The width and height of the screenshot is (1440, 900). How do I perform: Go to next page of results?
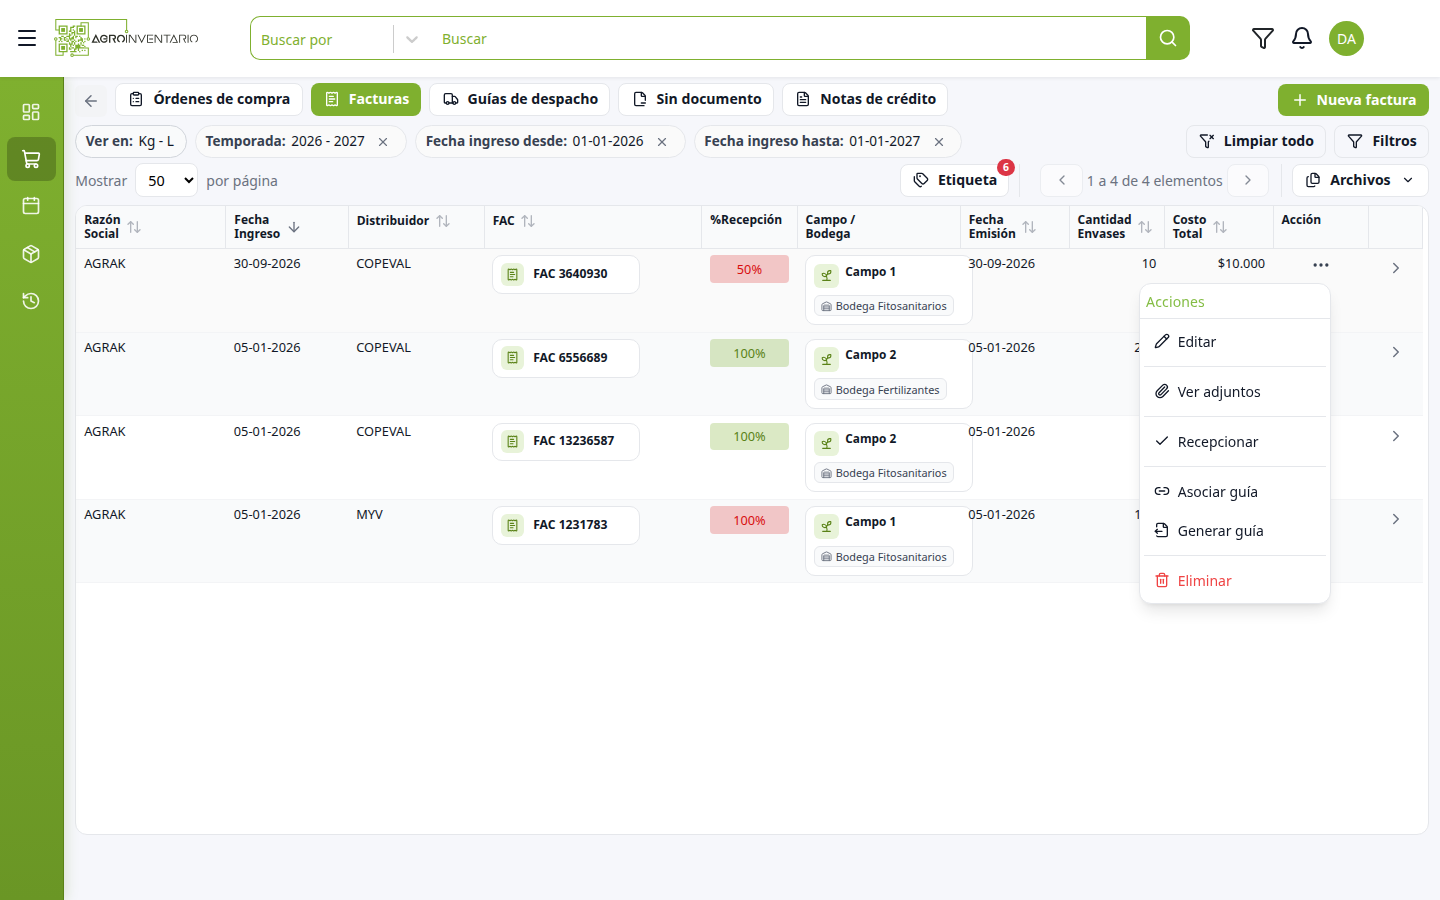click(x=1248, y=180)
